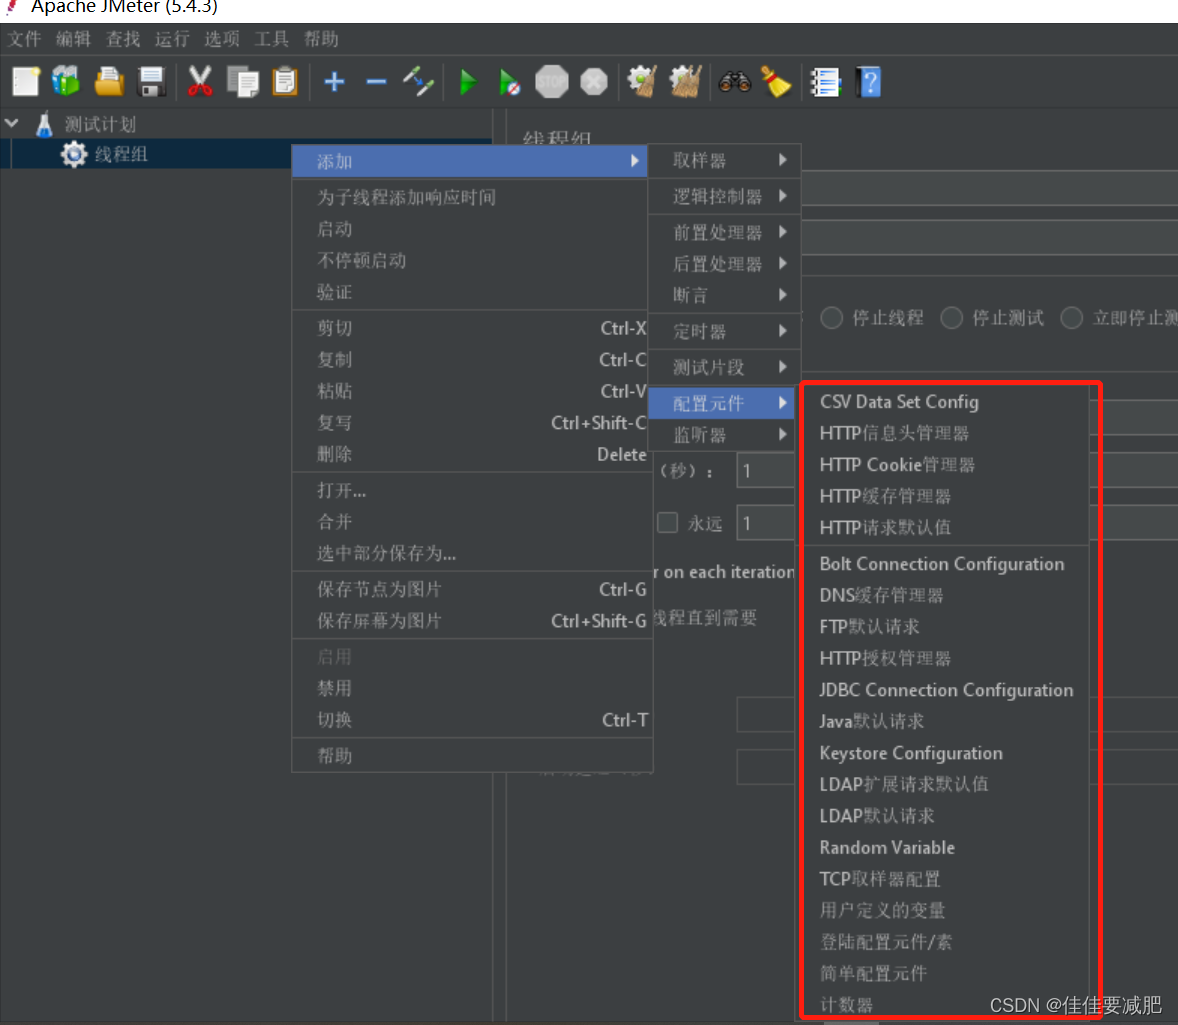Choose 用户定义的变量
This screenshot has height=1025, width=1178.
(x=944, y=911)
